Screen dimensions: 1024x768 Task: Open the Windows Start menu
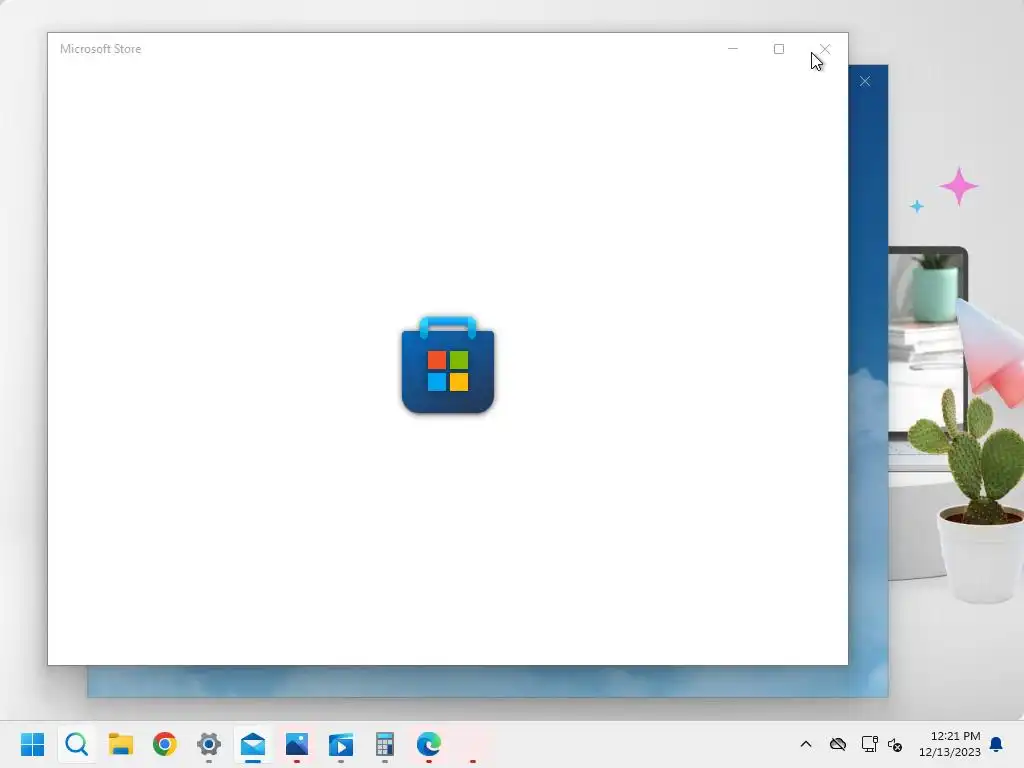pos(33,744)
